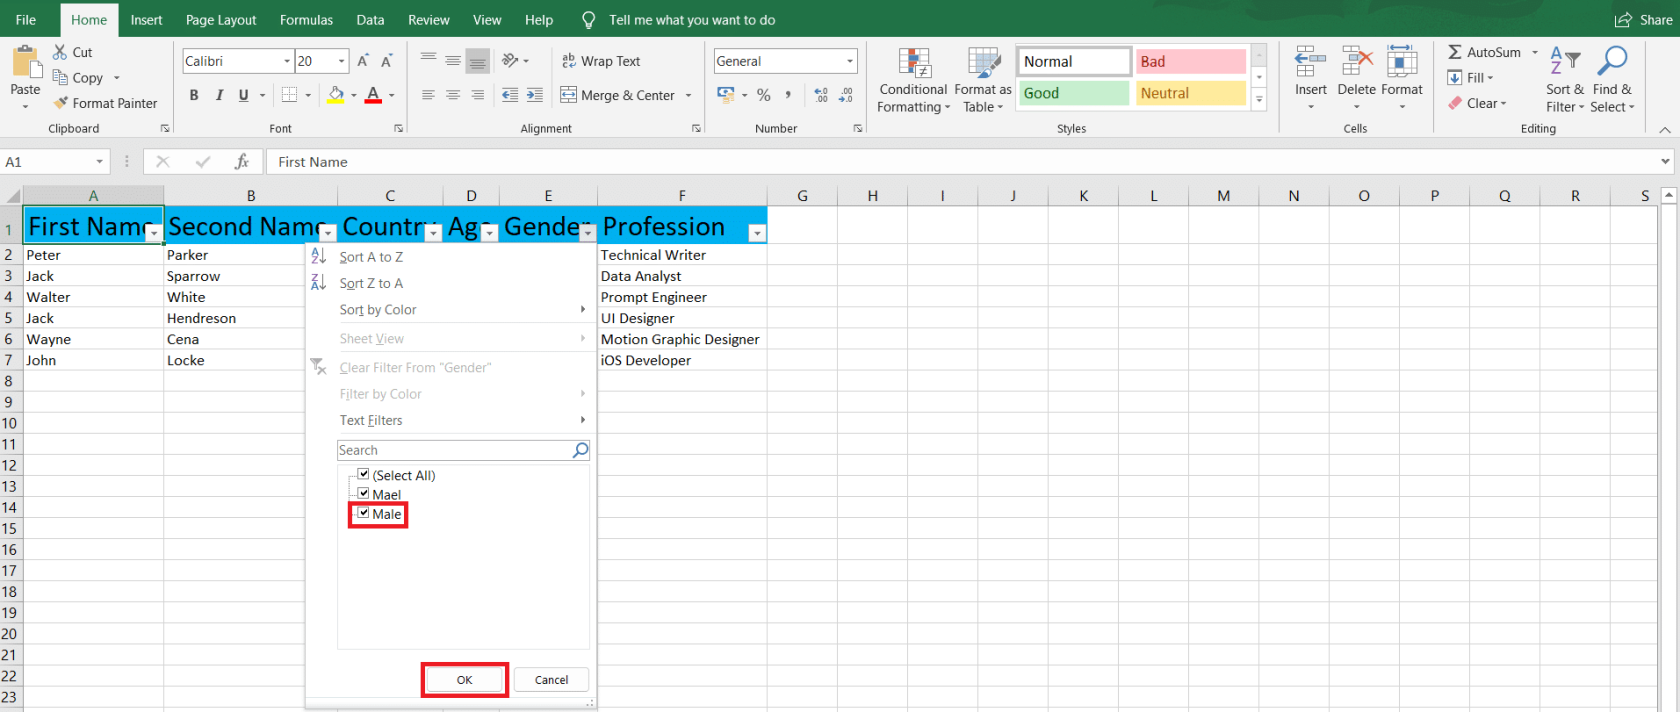Screen dimensions: 1680x712
Task: Click the Fill Color bucket icon
Action: pos(336,95)
